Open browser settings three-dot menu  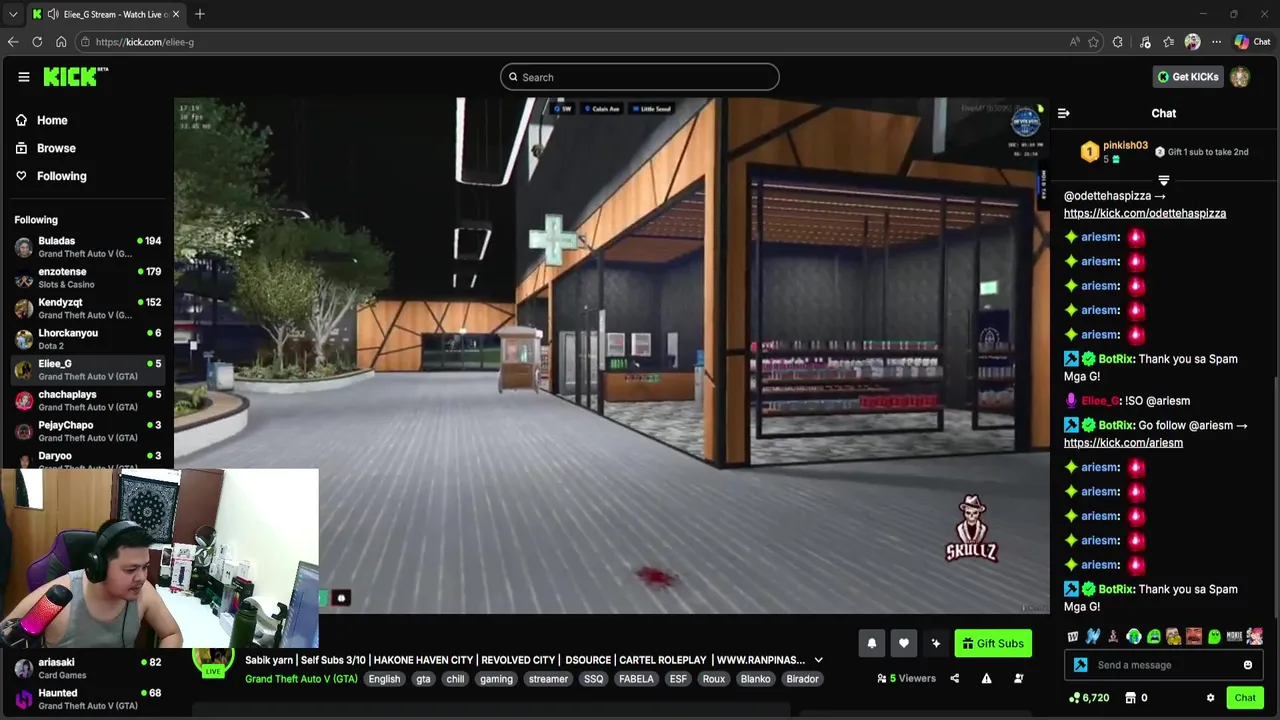tap(1216, 42)
